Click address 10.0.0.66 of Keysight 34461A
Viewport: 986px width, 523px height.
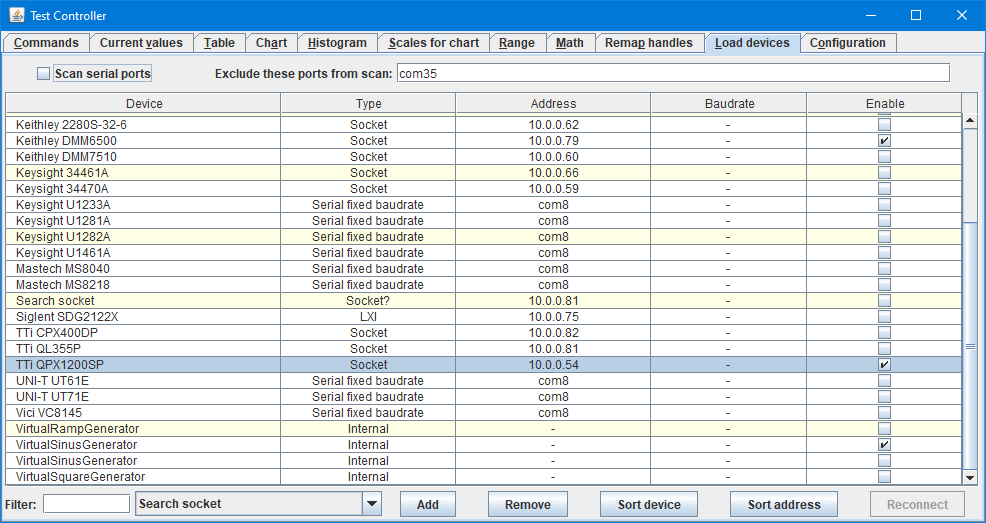(x=553, y=173)
